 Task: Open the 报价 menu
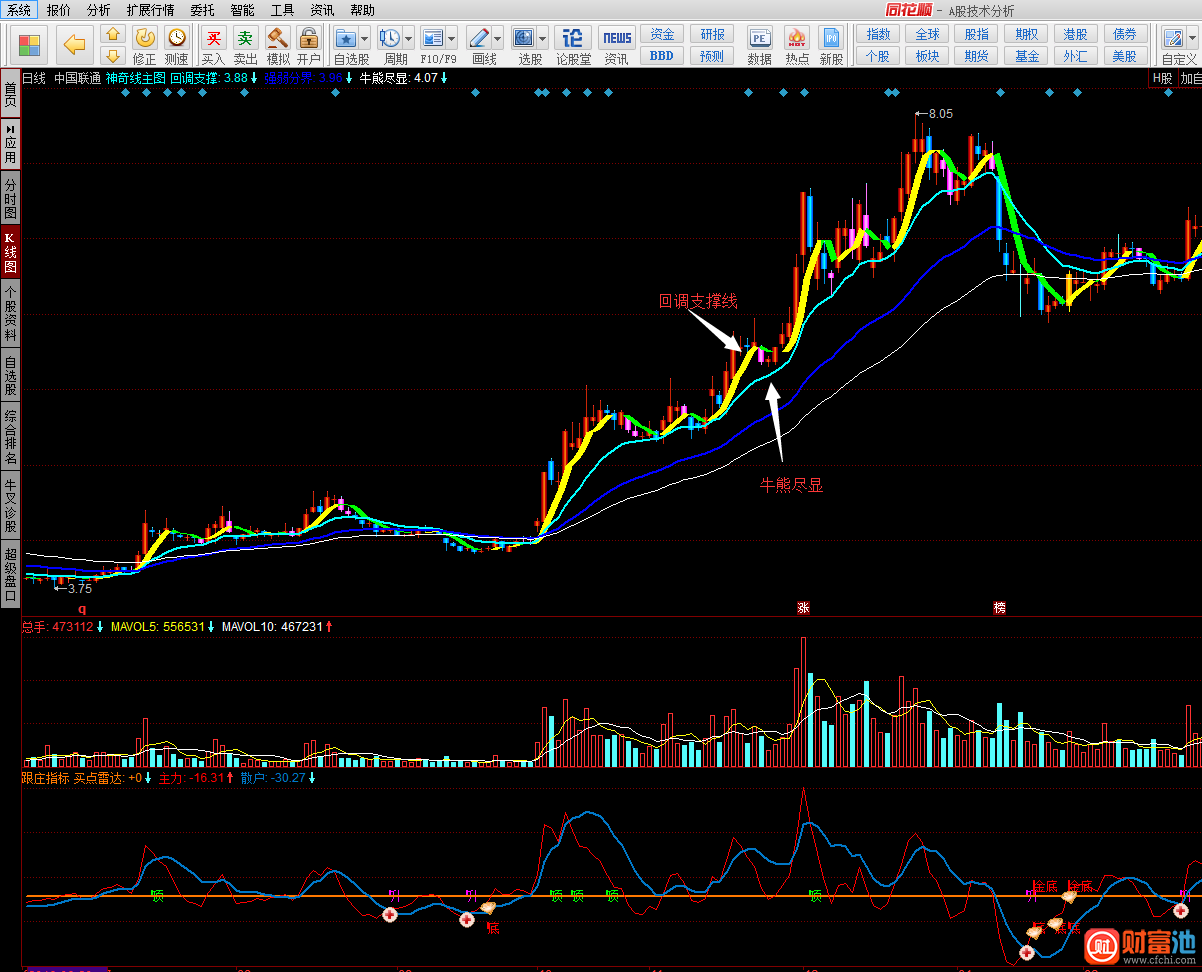coord(59,10)
